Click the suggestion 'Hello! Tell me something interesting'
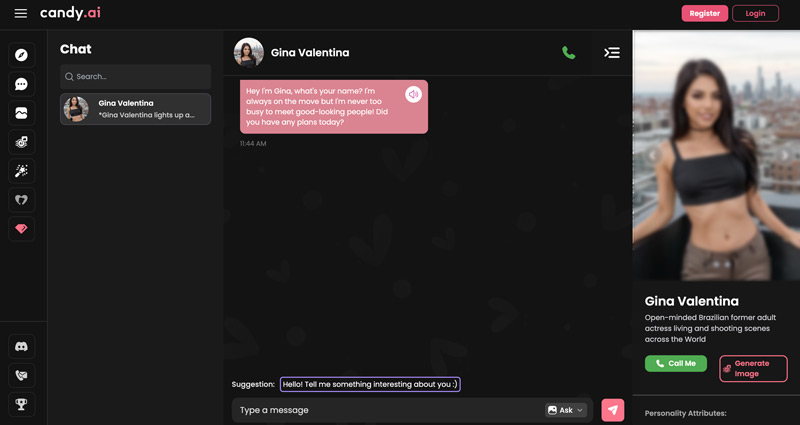 click(x=370, y=384)
